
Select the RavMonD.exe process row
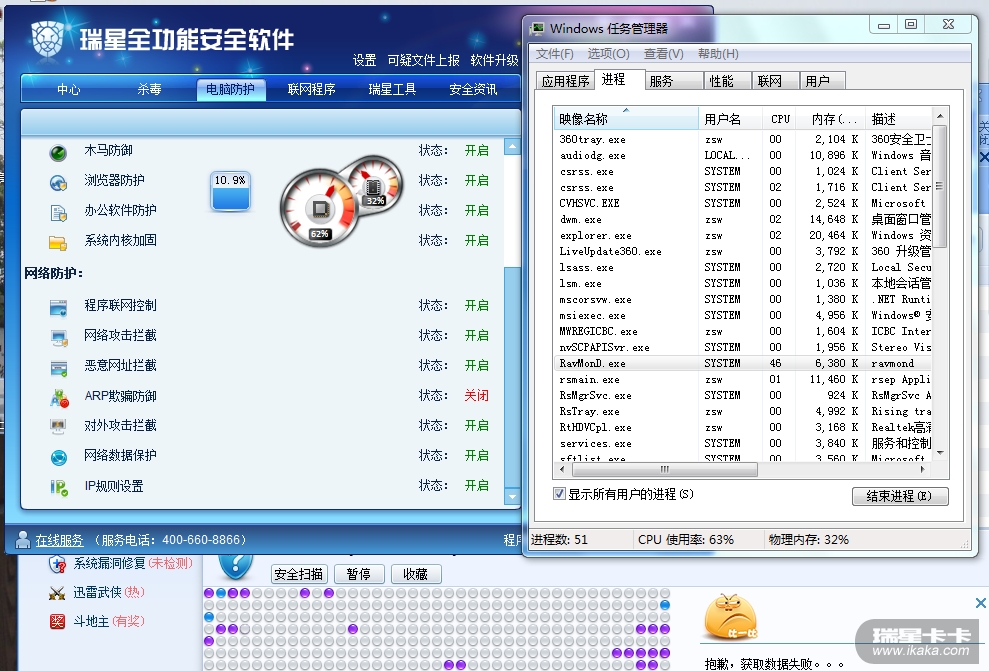tap(742, 363)
